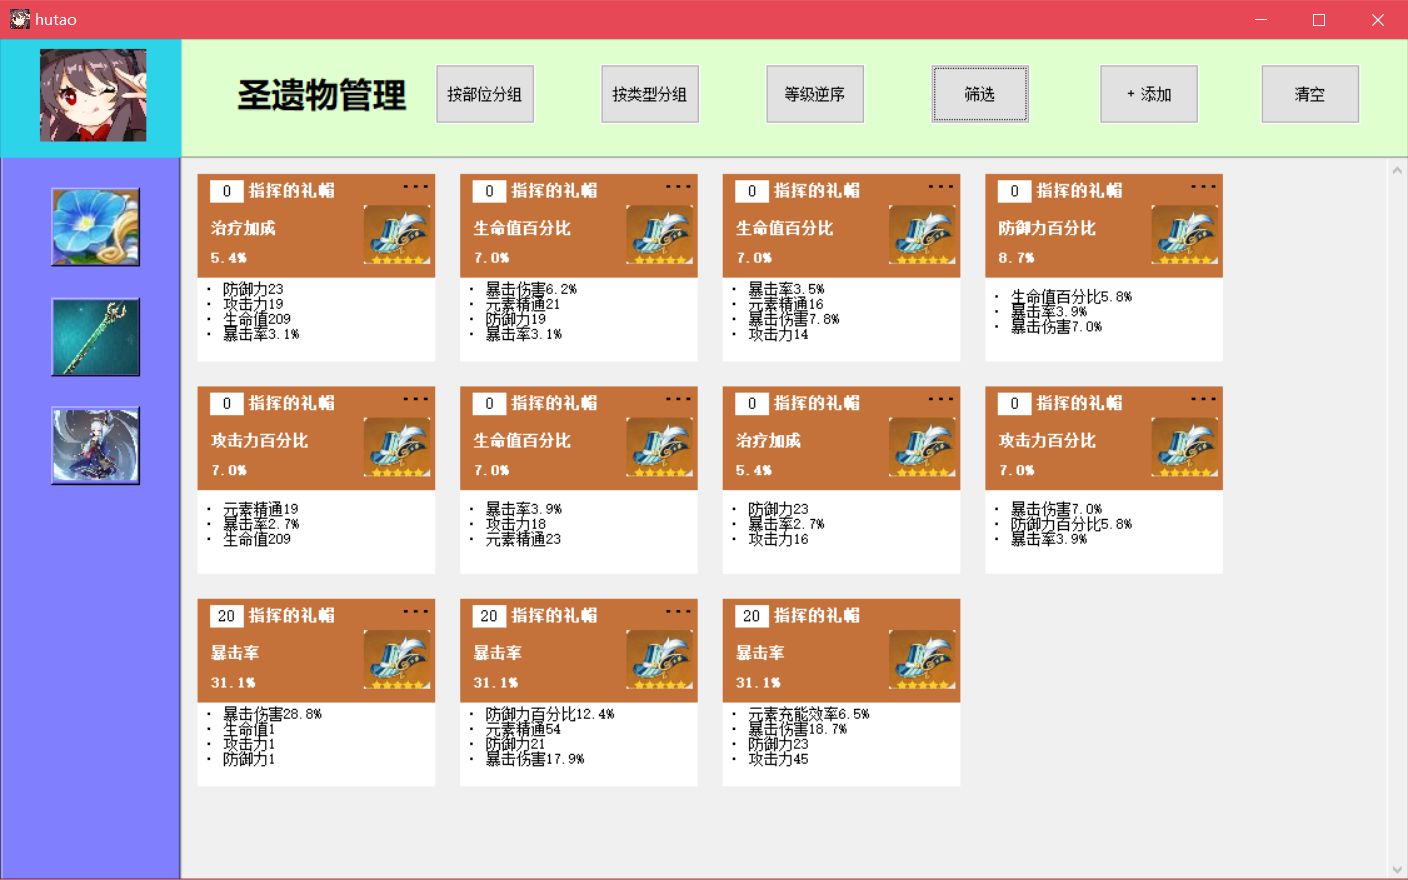Image resolution: width=1408 pixels, height=880 pixels.
Task: Click the level 20 badge on the middle 暴击率 card
Action: pyautogui.click(x=489, y=616)
